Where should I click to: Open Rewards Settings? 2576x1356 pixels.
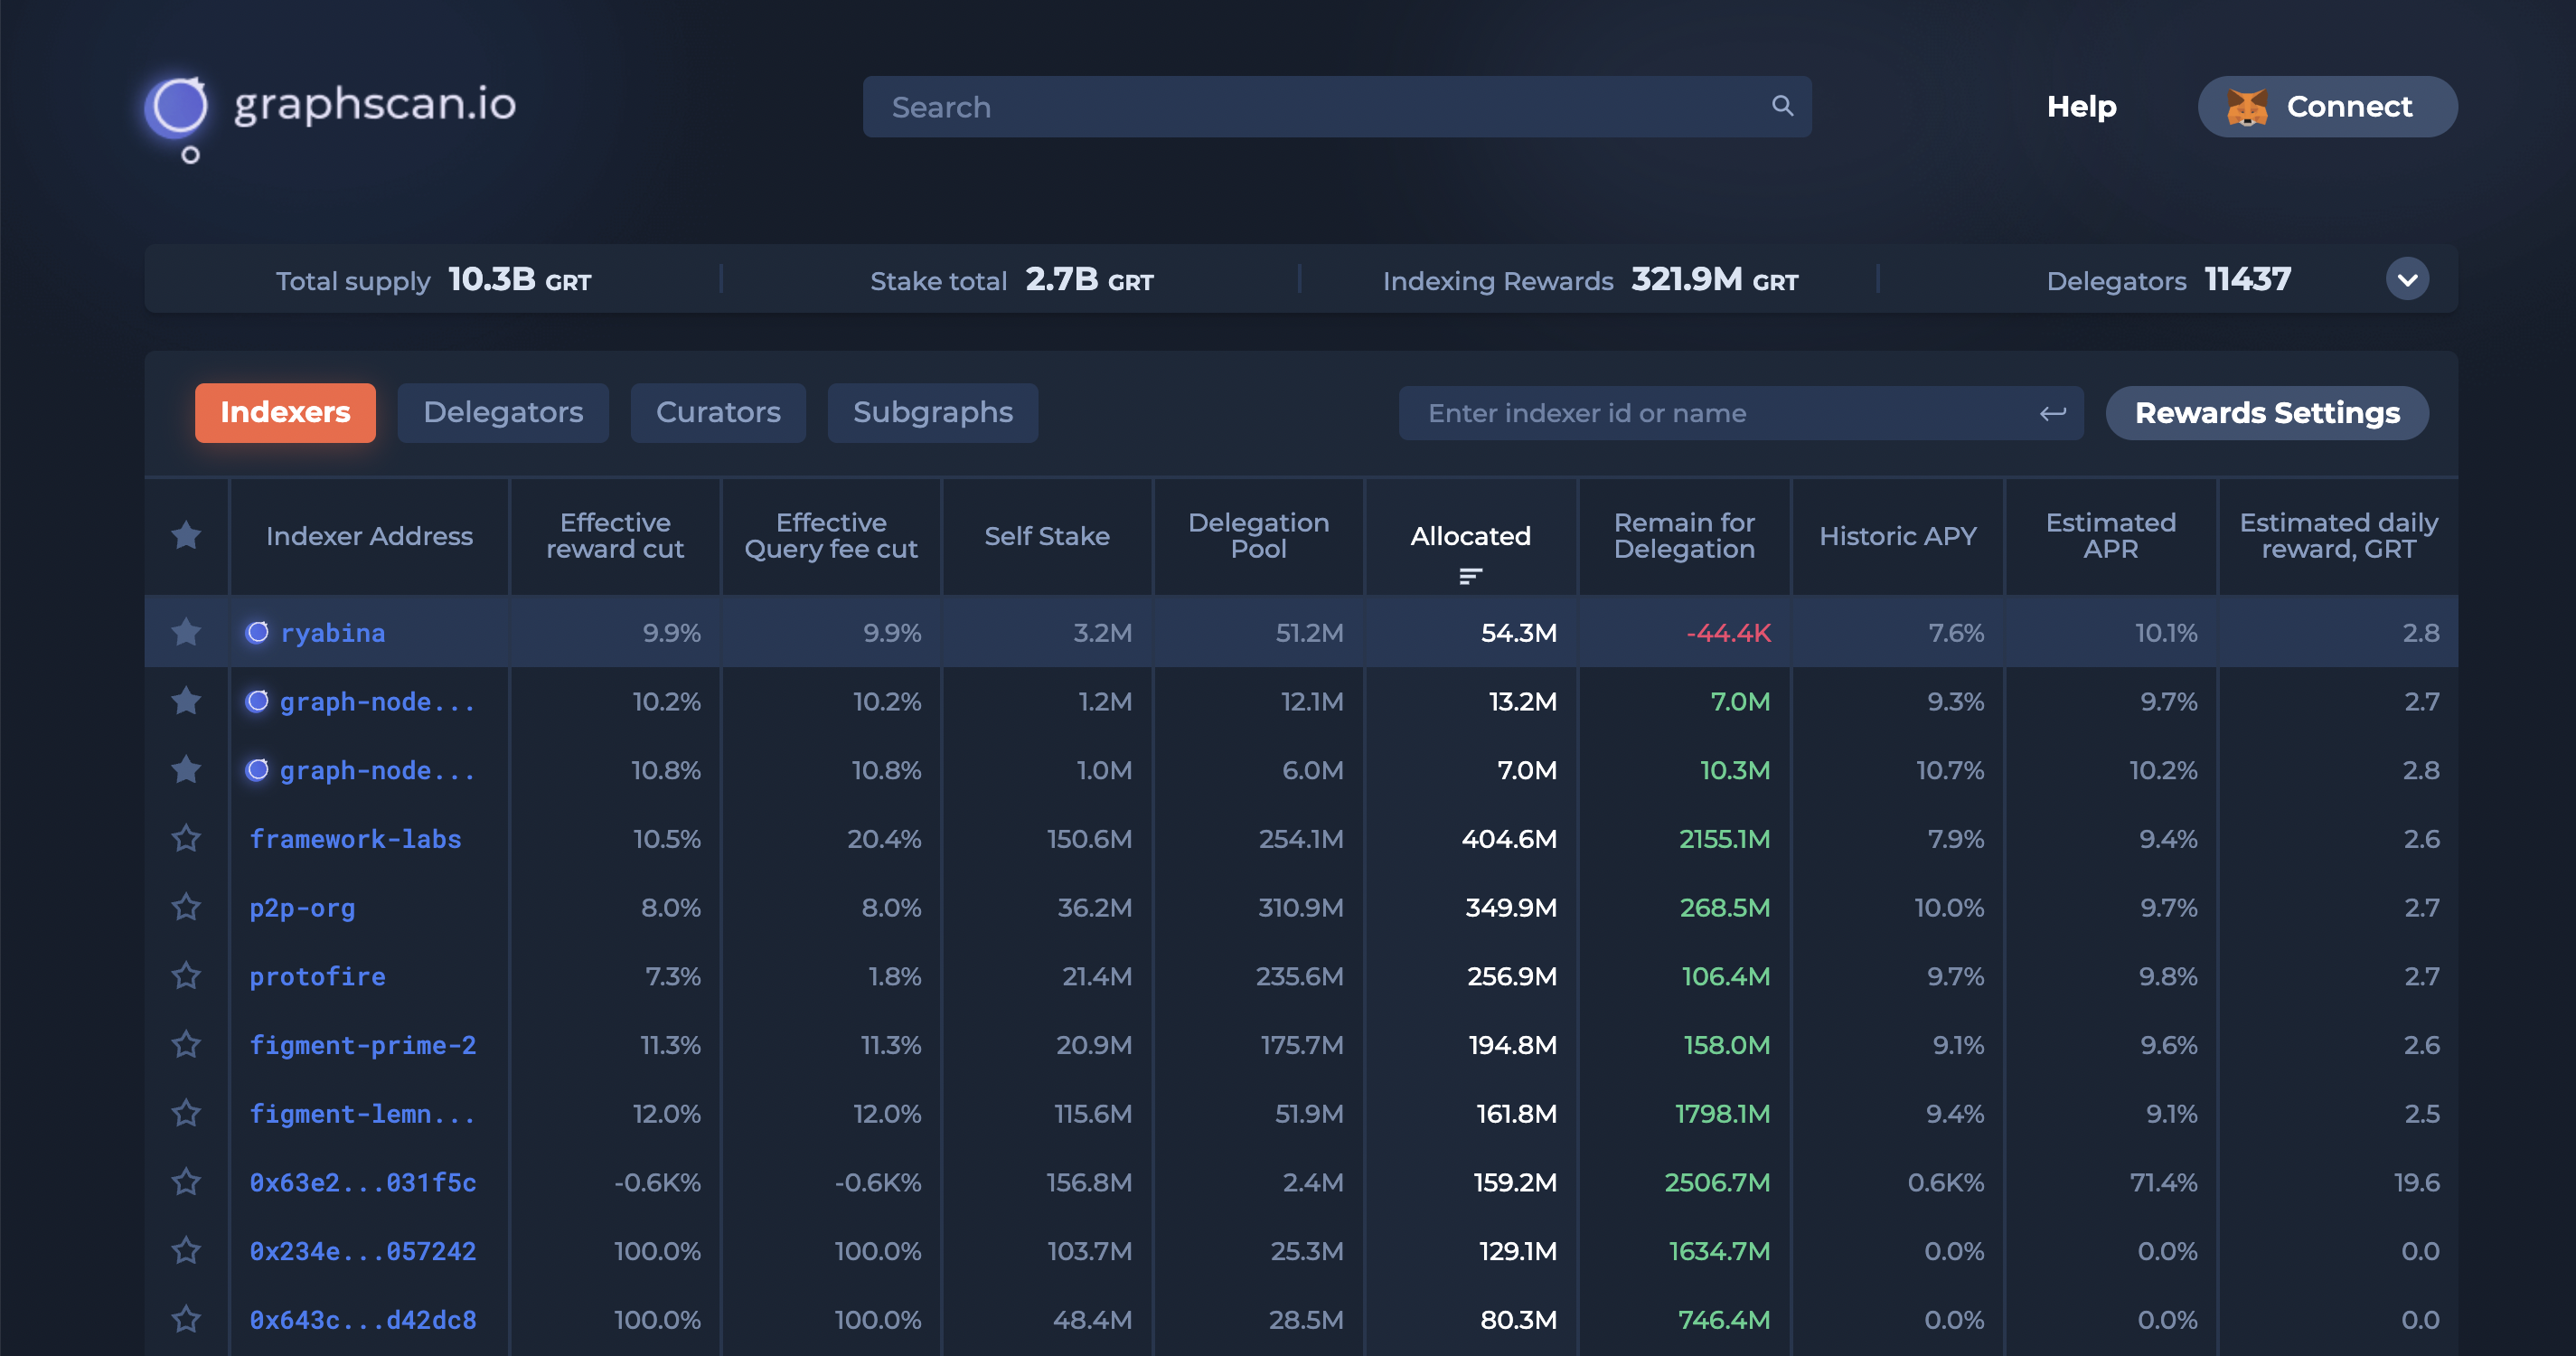click(x=2266, y=413)
